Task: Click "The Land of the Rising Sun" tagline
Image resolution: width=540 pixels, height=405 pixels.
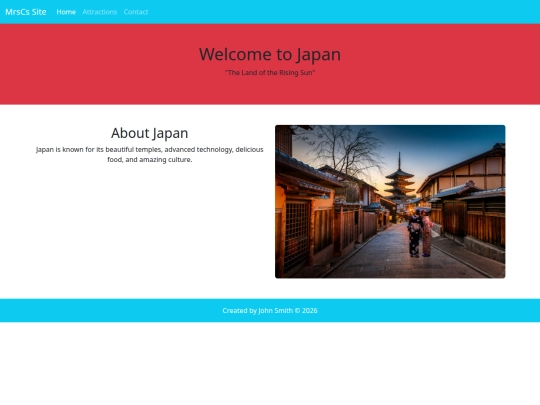Action: [x=270, y=73]
